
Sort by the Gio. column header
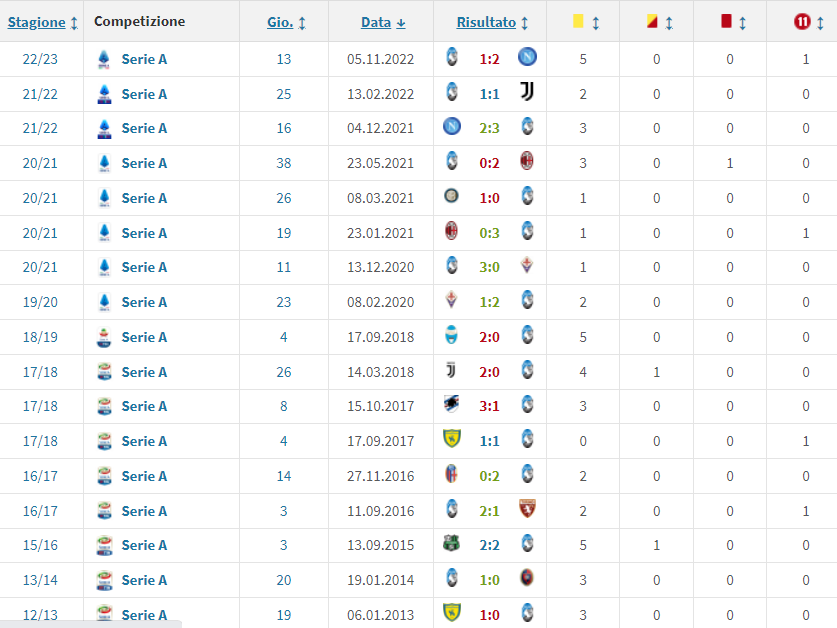[x=280, y=22]
